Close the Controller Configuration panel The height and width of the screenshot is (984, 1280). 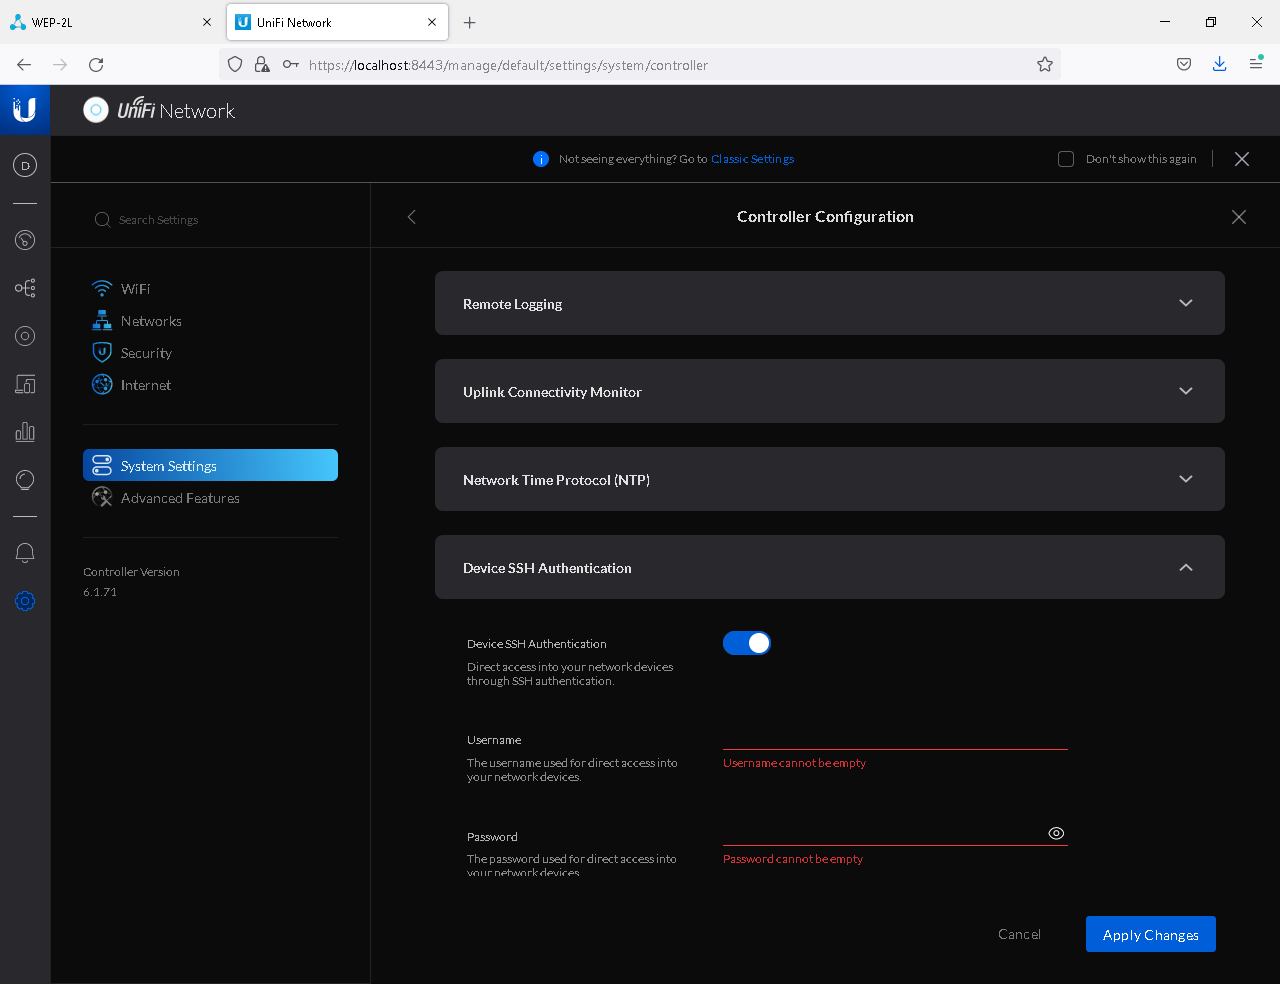point(1239,217)
